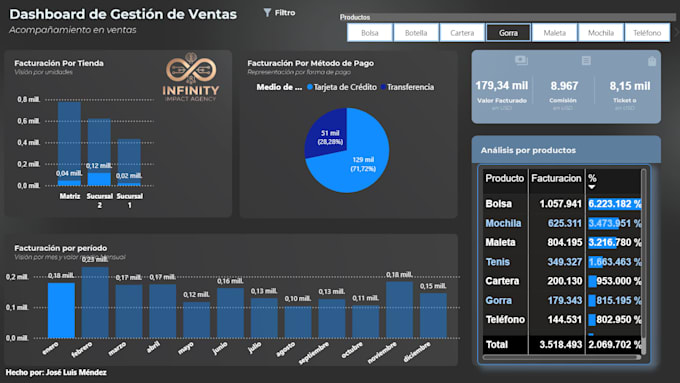Click the Bolsa row in product table

tap(562, 204)
